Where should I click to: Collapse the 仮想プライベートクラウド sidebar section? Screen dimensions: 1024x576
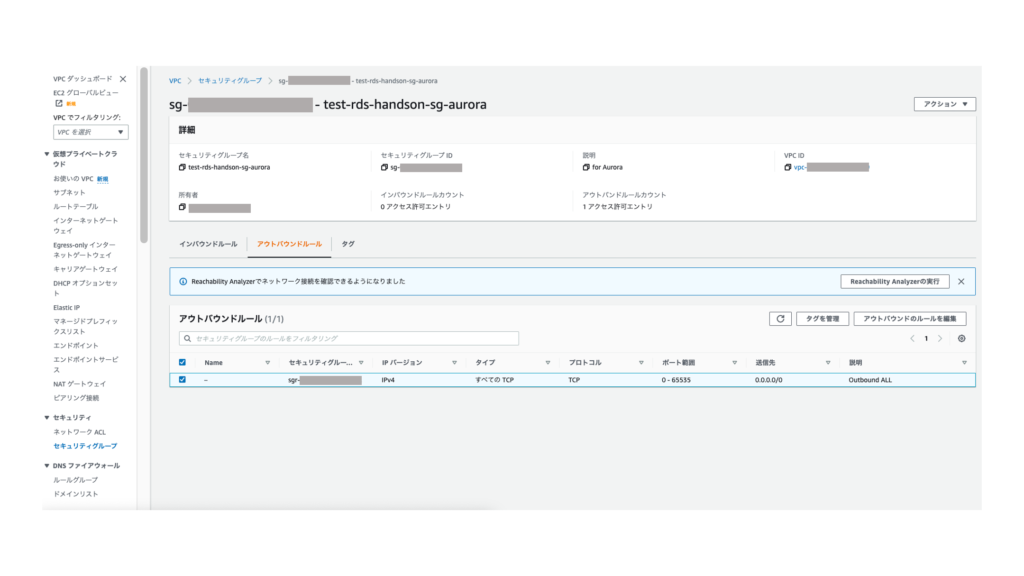pos(47,154)
